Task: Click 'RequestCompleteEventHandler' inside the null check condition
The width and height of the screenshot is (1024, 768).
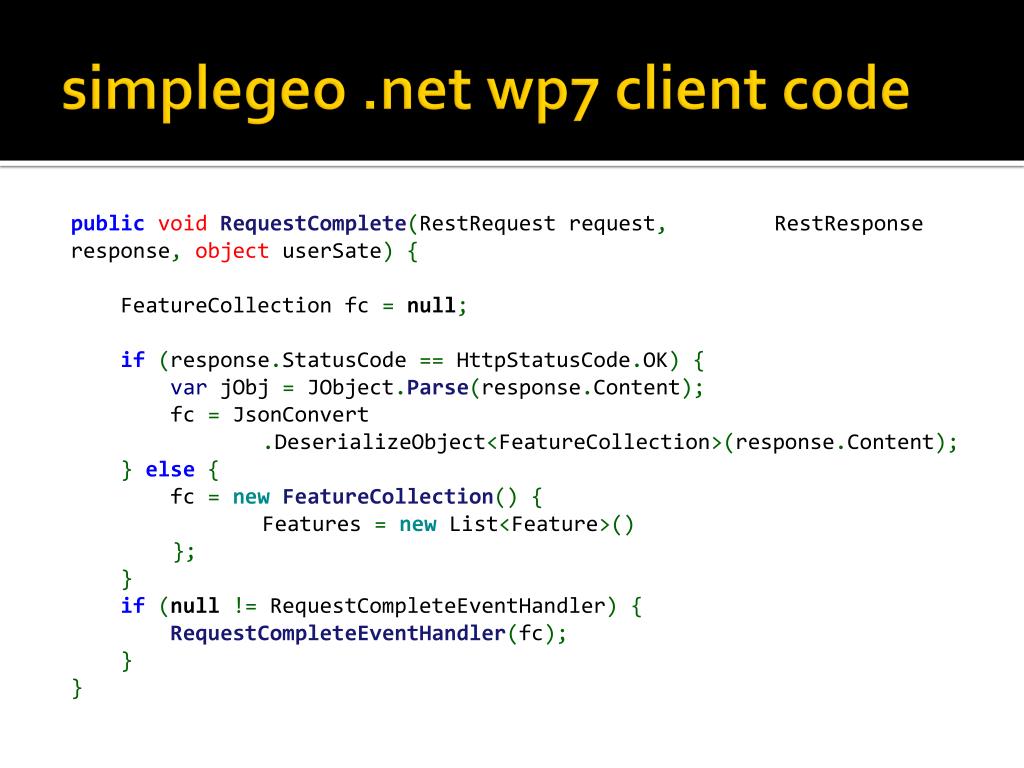Action: tap(438, 607)
